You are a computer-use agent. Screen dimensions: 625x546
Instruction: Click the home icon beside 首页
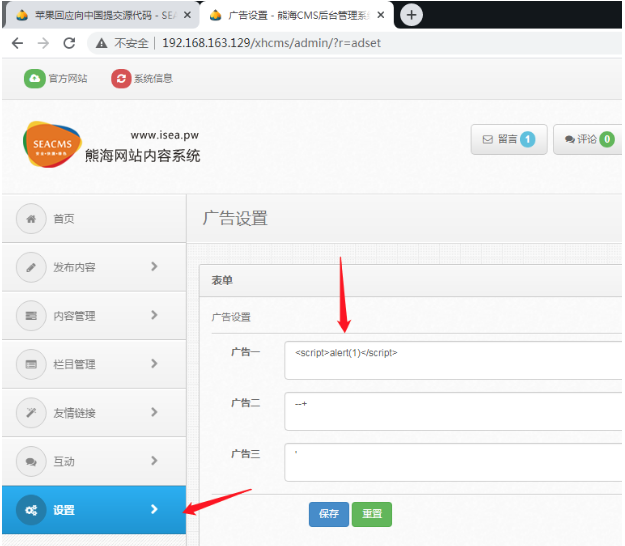tap(31, 218)
